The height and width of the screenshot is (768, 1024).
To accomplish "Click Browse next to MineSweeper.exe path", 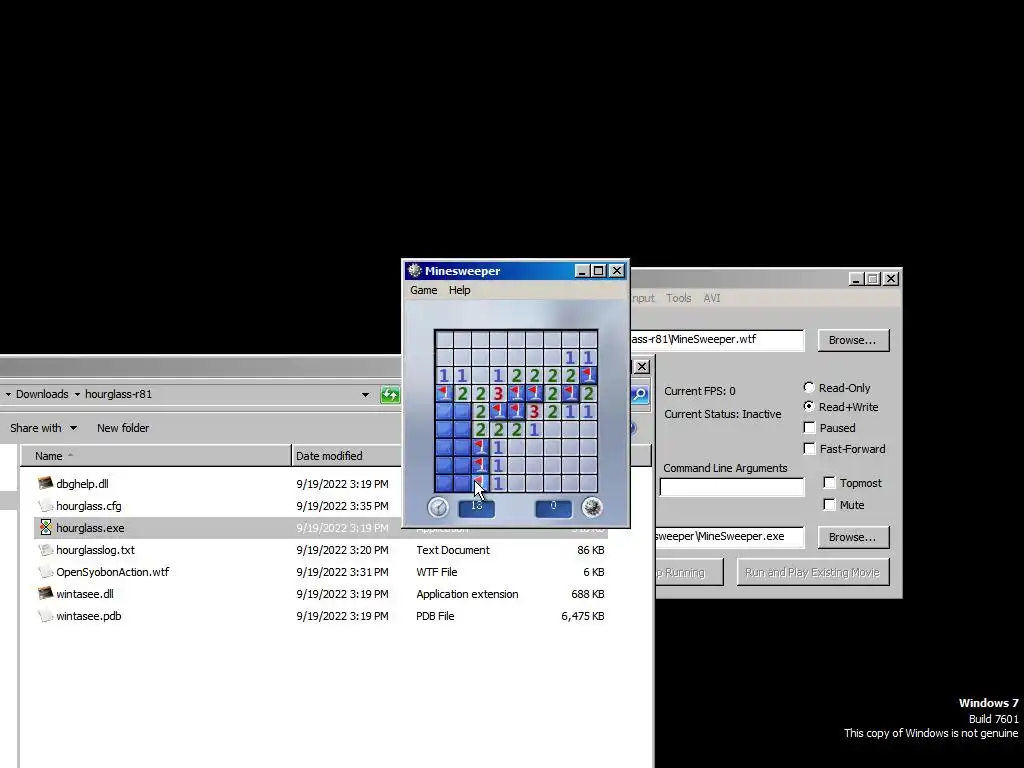I will pos(852,537).
